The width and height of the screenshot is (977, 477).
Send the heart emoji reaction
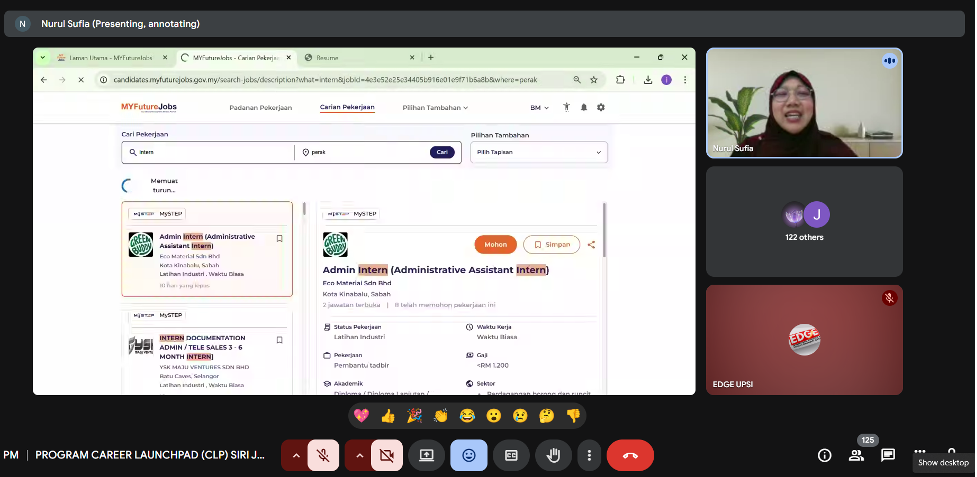pyautogui.click(x=362, y=415)
